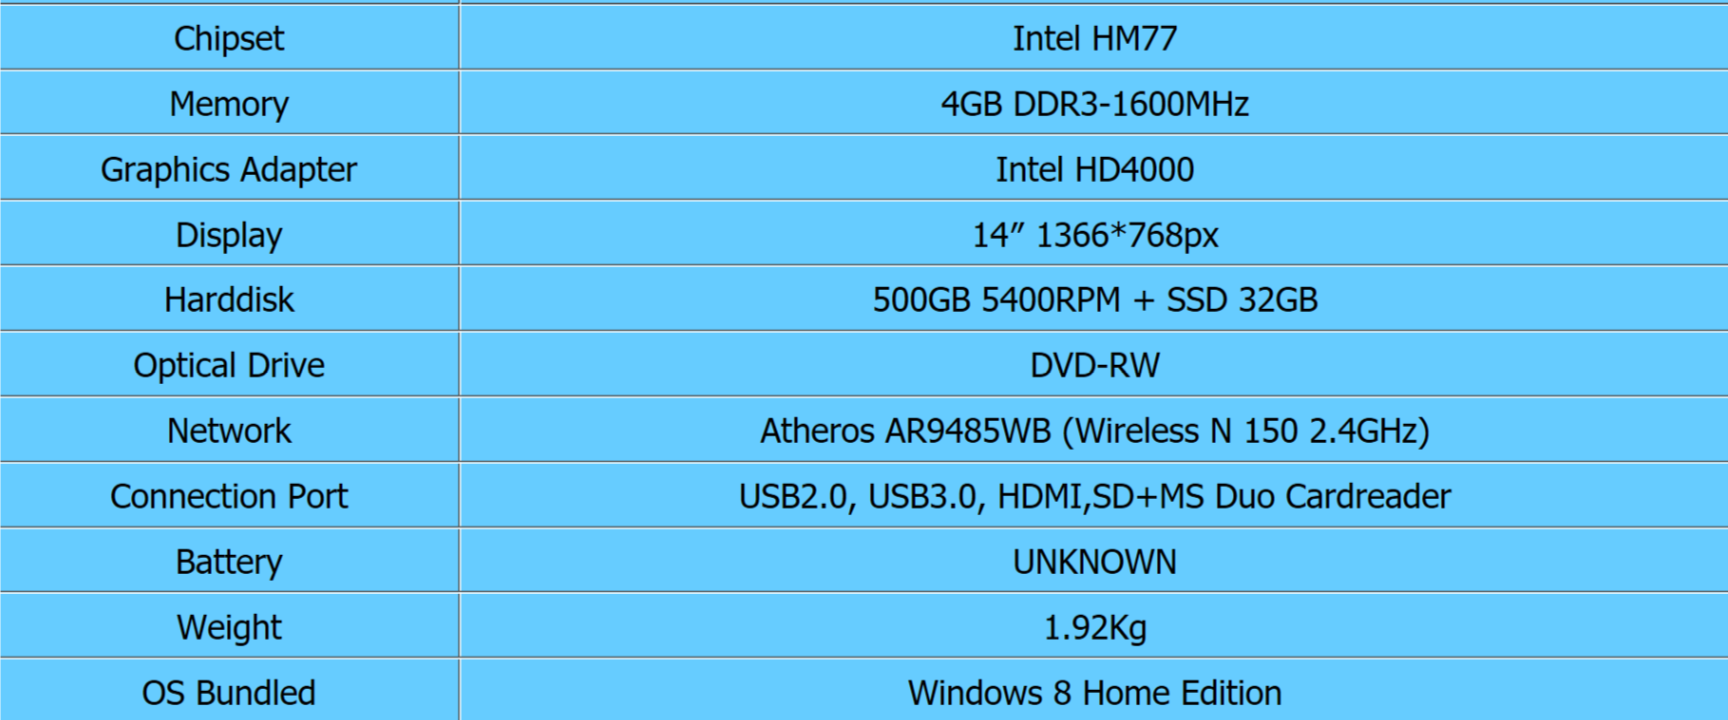This screenshot has height=720, width=1728.
Task: Click the Memory row label
Action: [229, 104]
